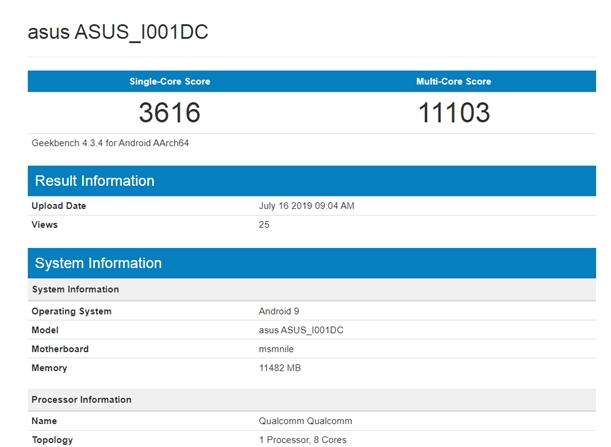Click the blue System Information section header

pyautogui.click(x=98, y=263)
